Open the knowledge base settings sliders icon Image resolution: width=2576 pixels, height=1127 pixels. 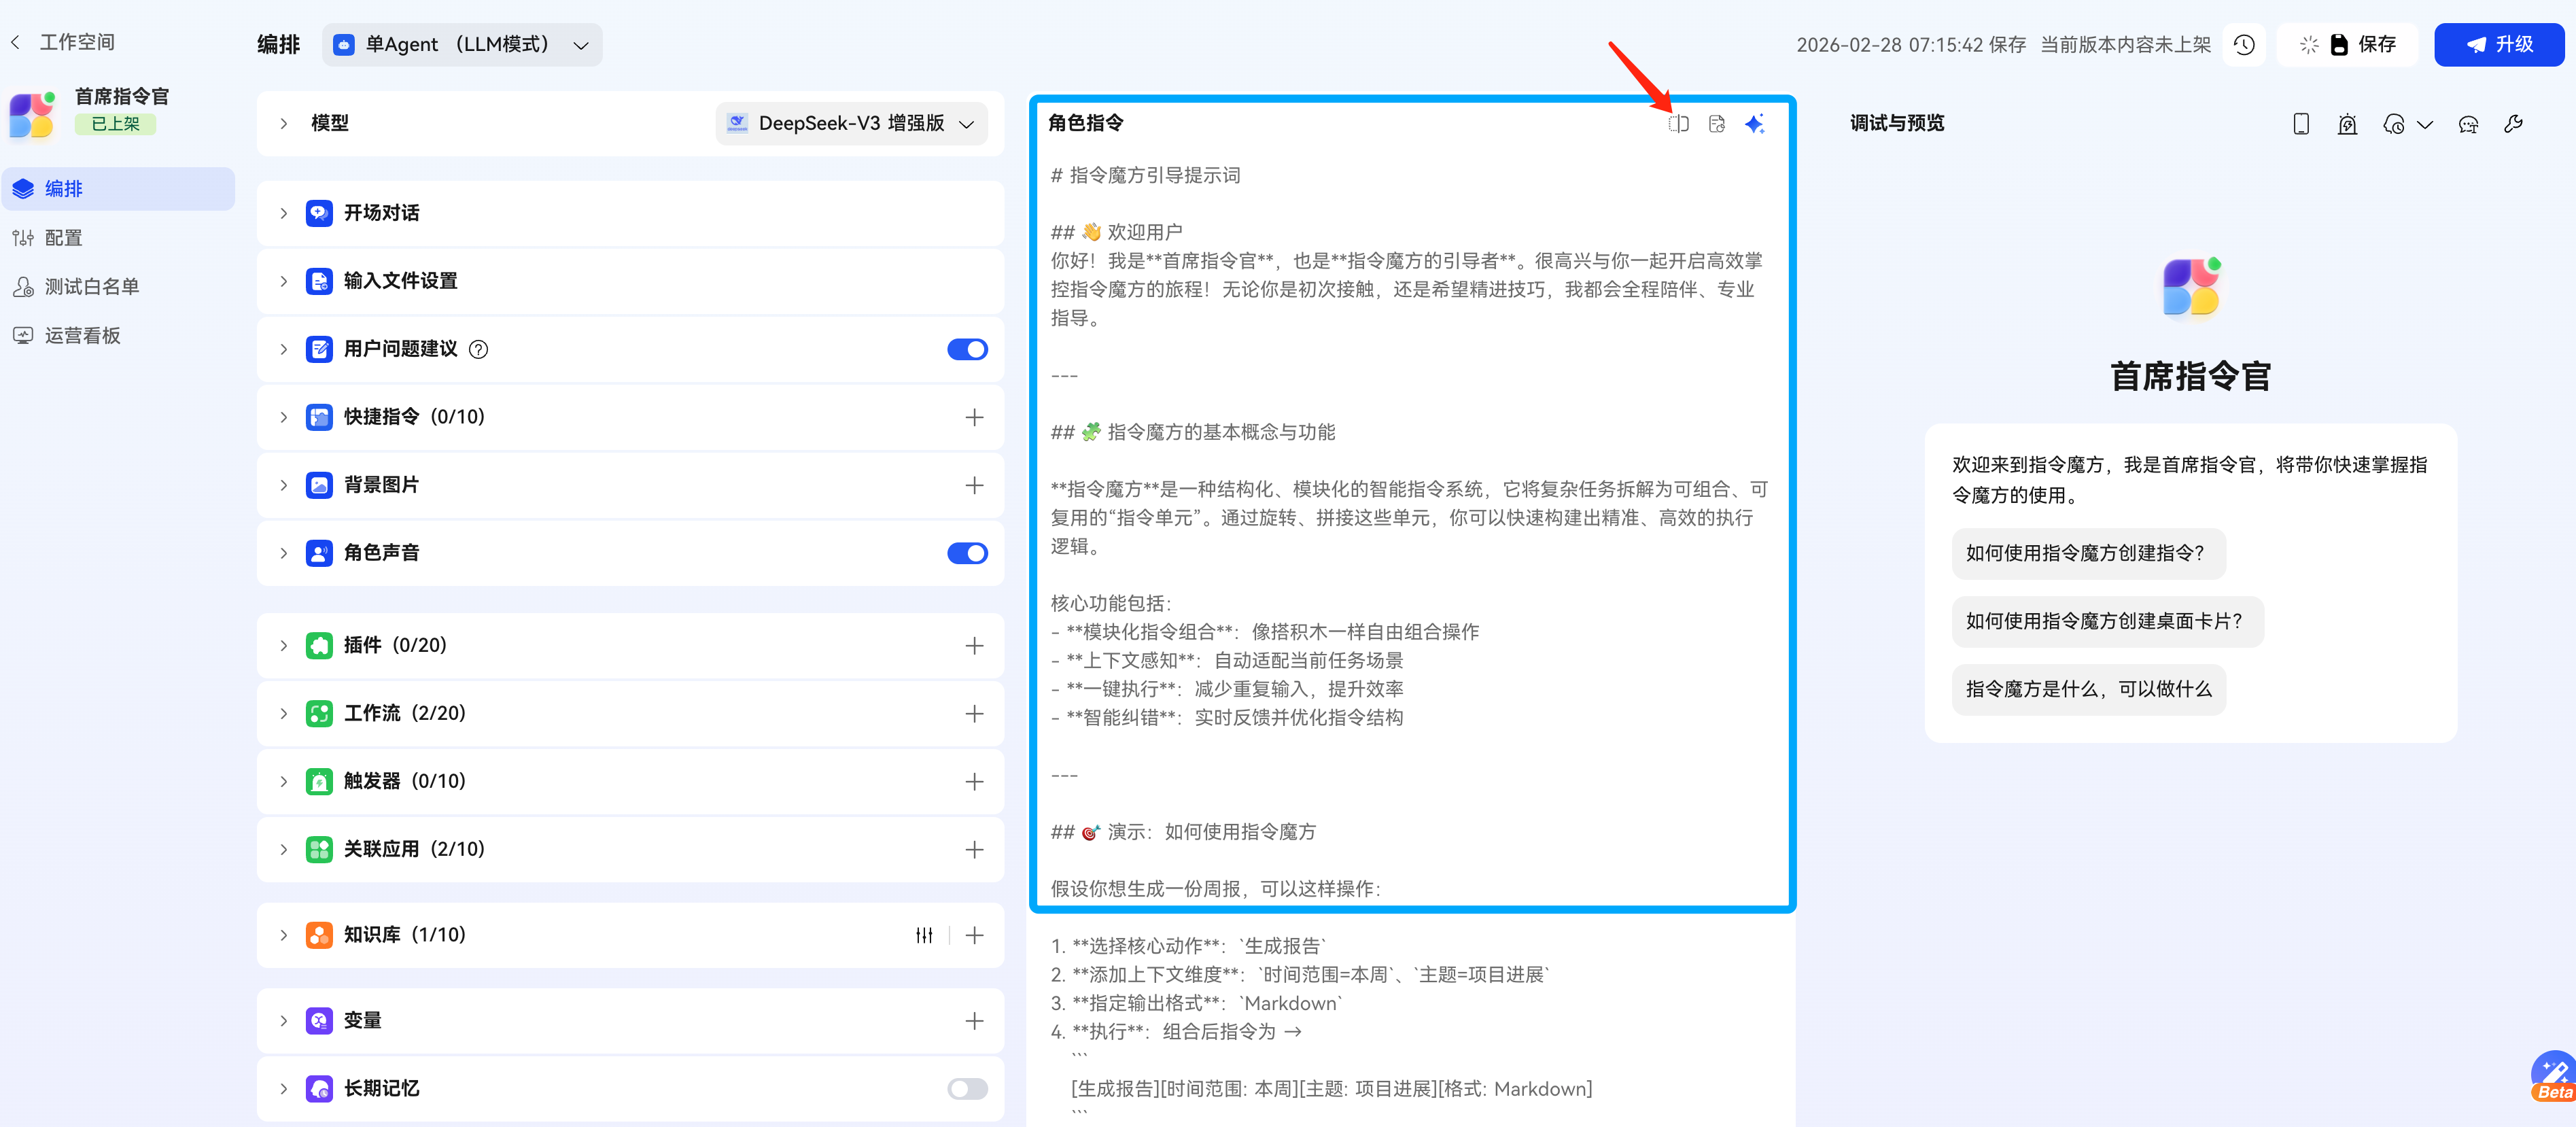(924, 935)
